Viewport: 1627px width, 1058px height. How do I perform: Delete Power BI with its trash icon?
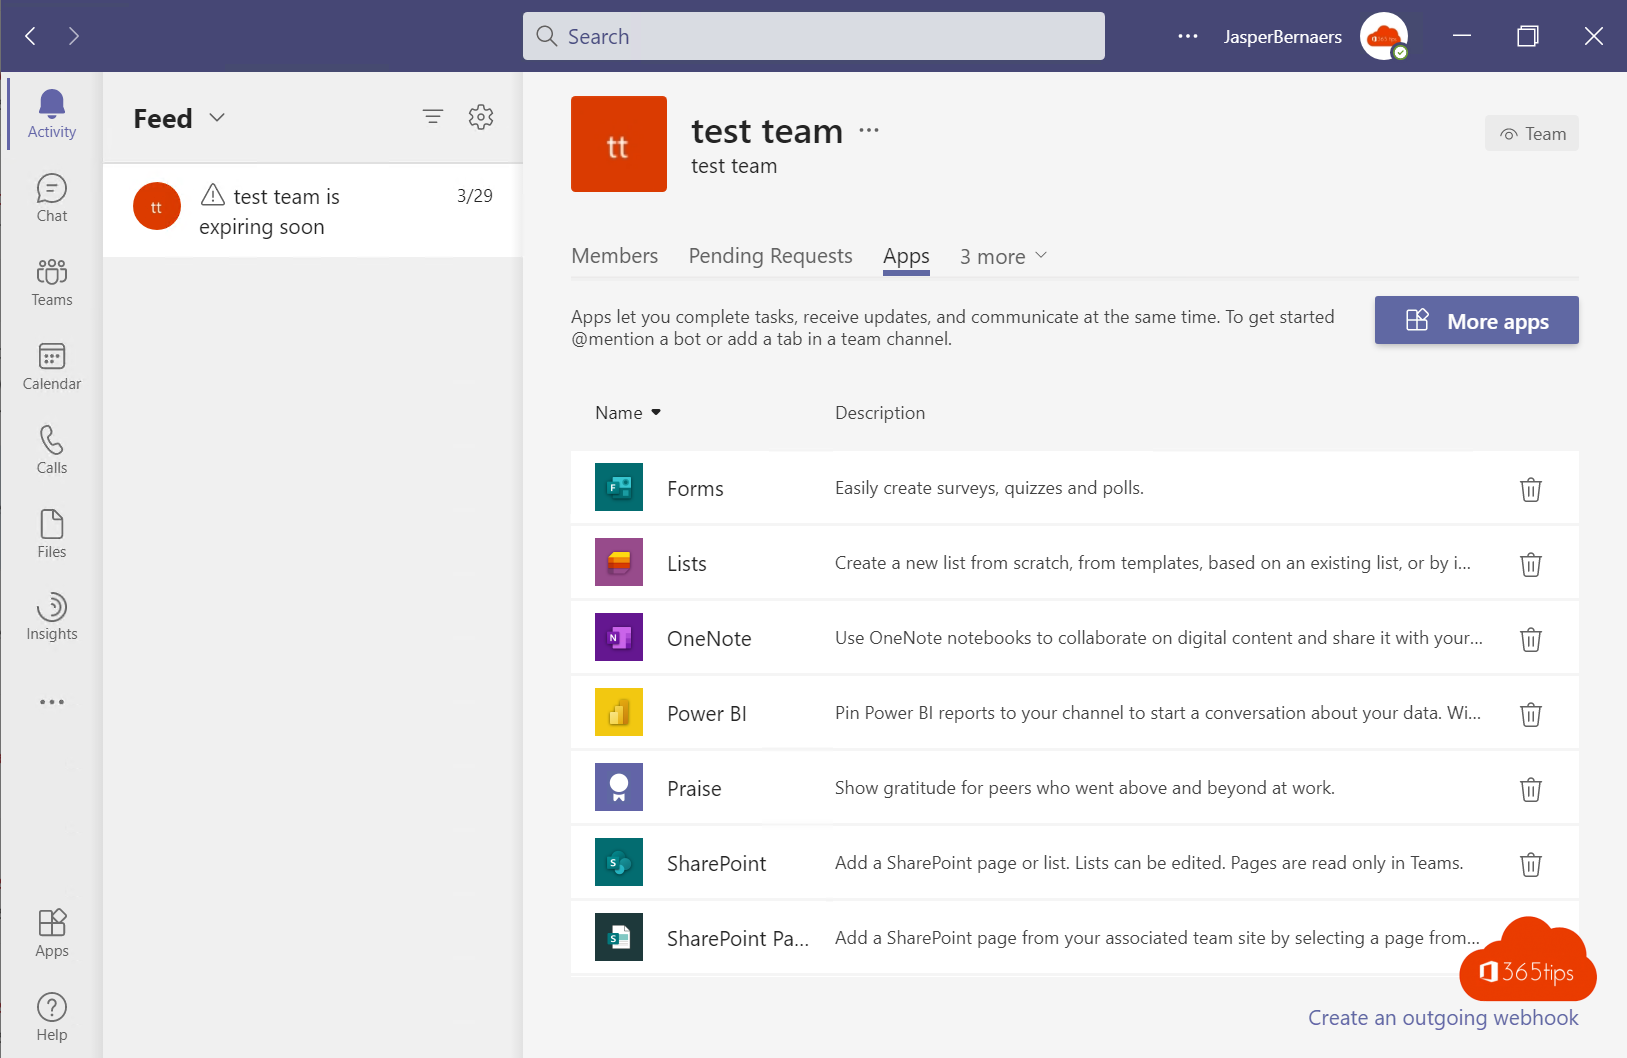pos(1531,714)
